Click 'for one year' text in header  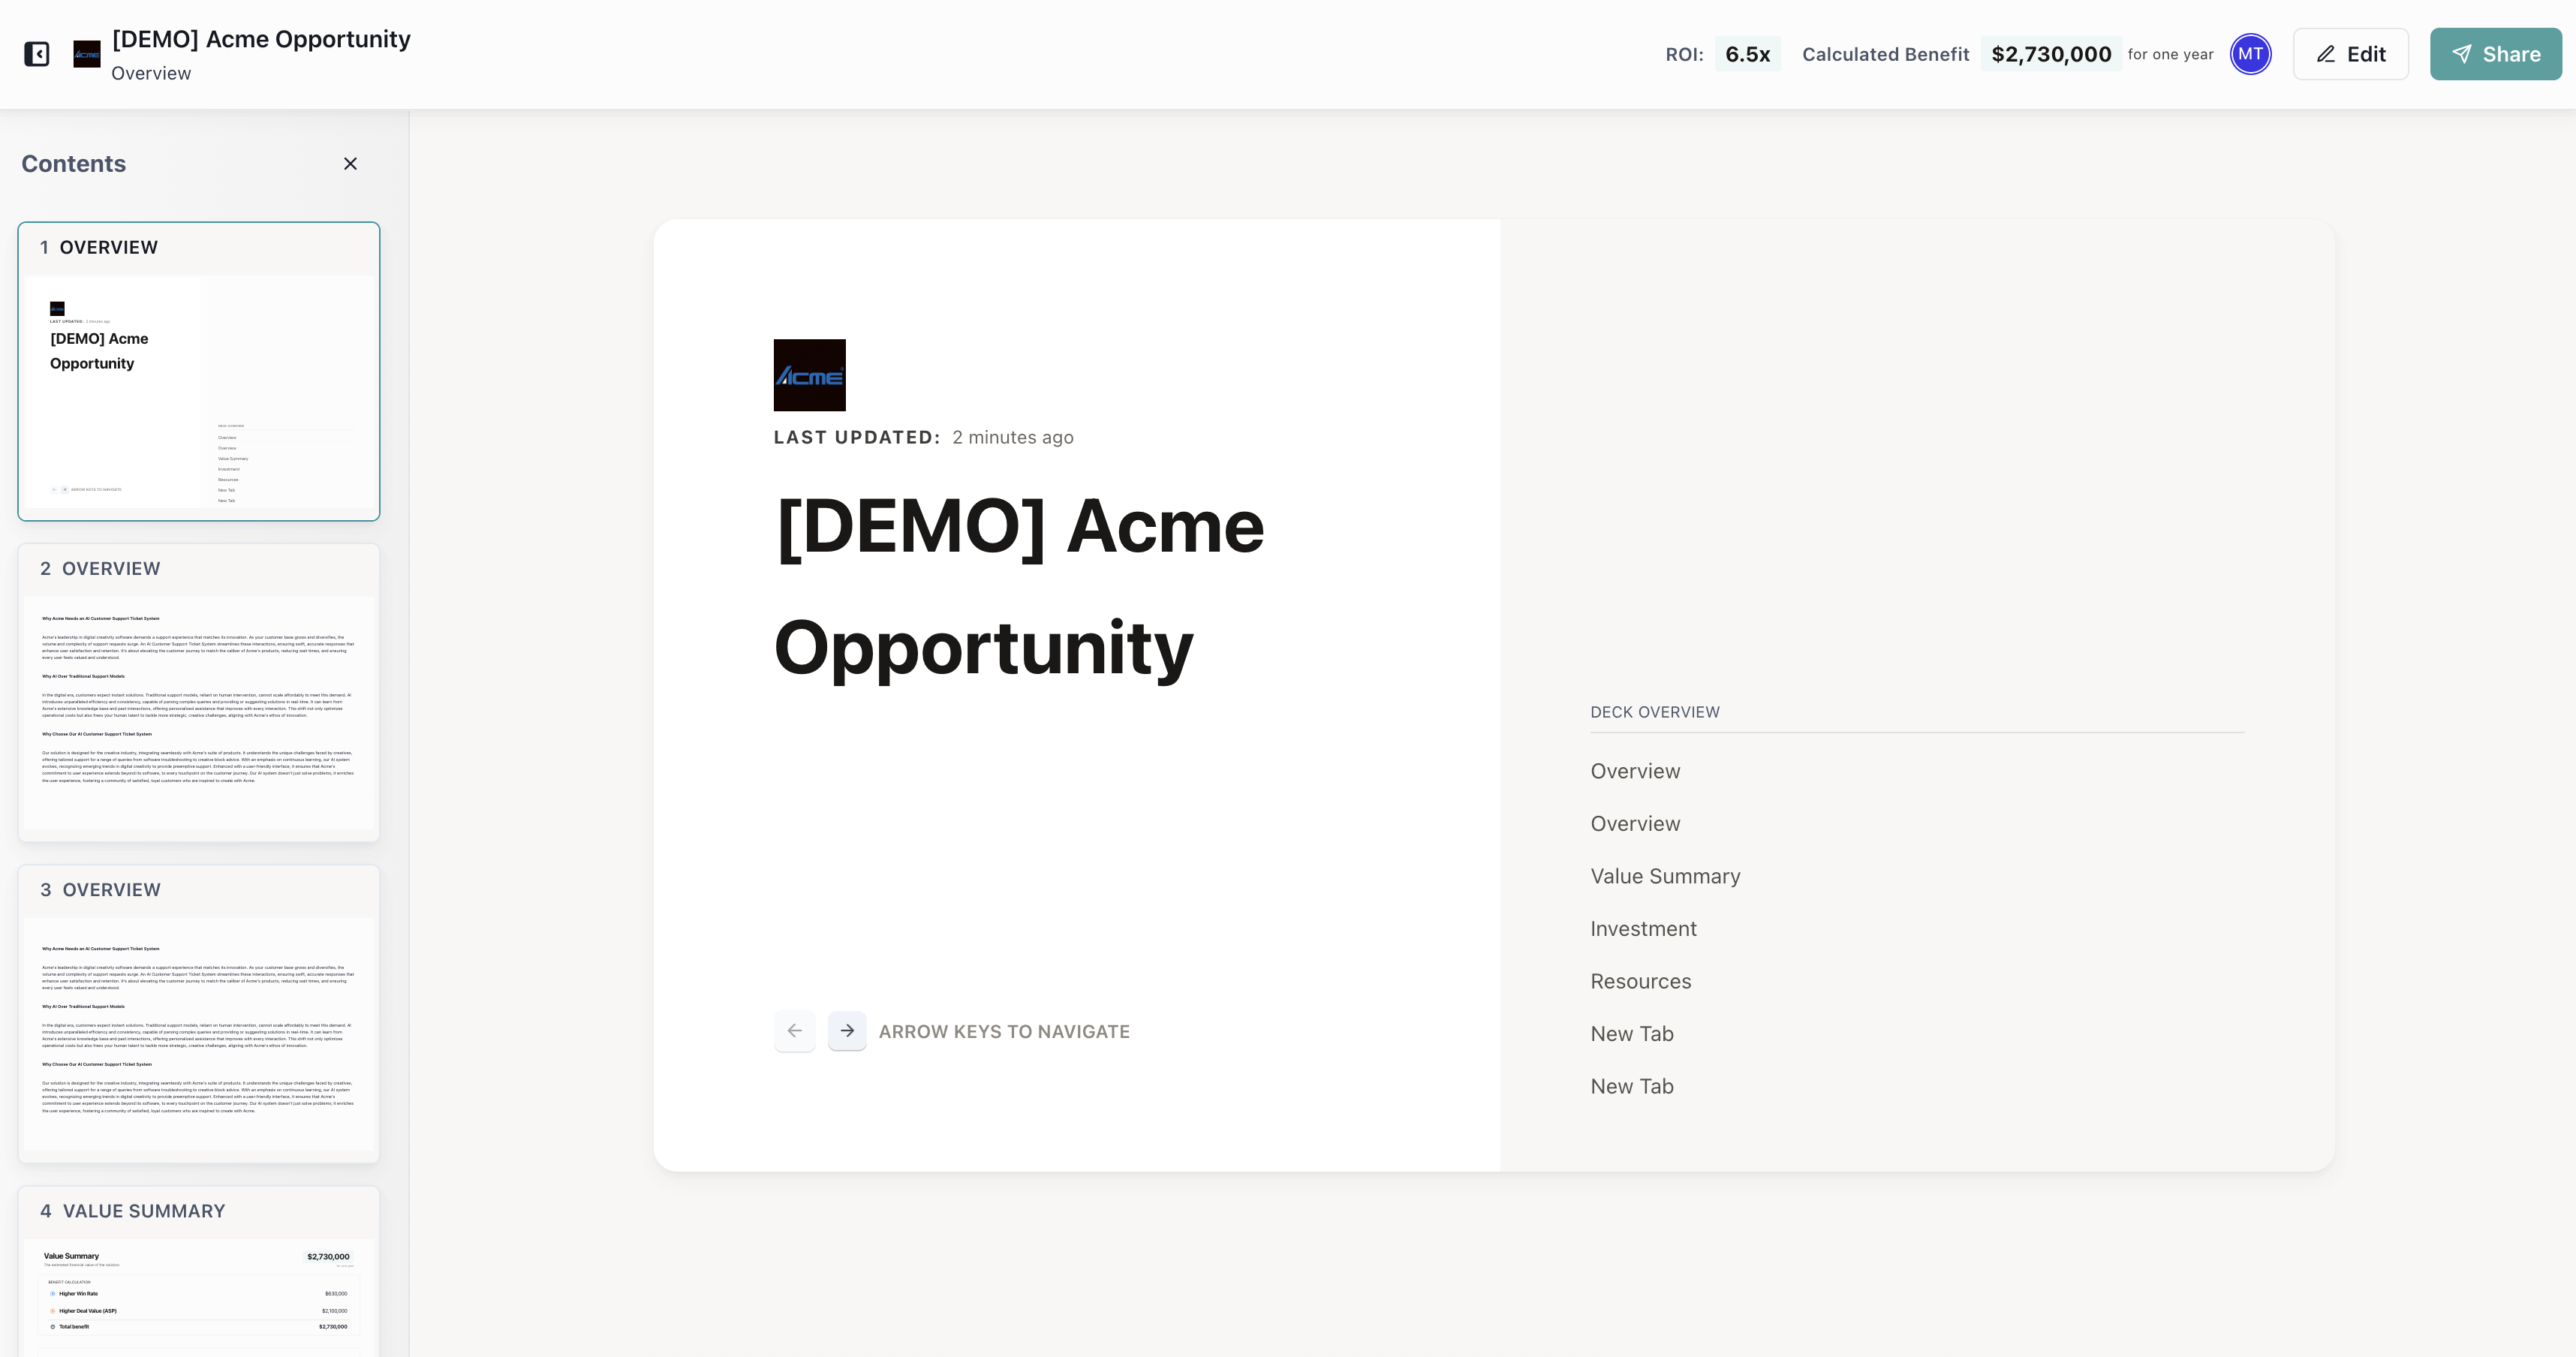[2170, 54]
